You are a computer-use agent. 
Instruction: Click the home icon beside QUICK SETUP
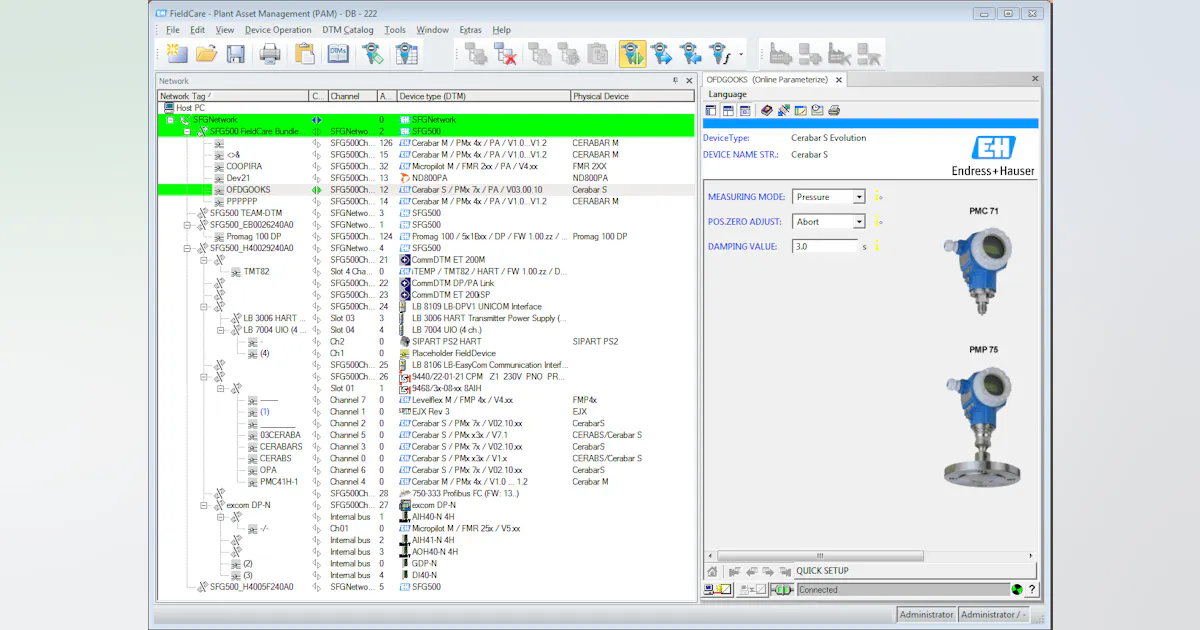pyautogui.click(x=712, y=571)
